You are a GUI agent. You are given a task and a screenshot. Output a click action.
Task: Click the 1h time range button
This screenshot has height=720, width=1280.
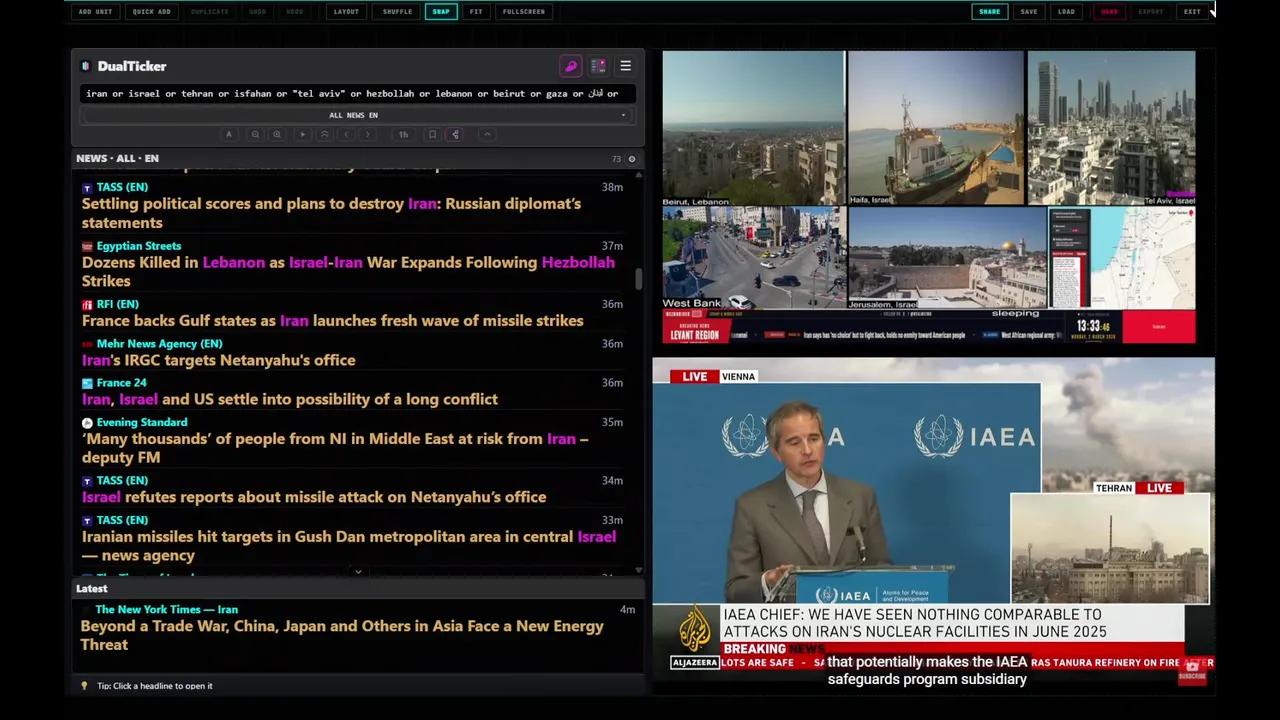click(403, 134)
